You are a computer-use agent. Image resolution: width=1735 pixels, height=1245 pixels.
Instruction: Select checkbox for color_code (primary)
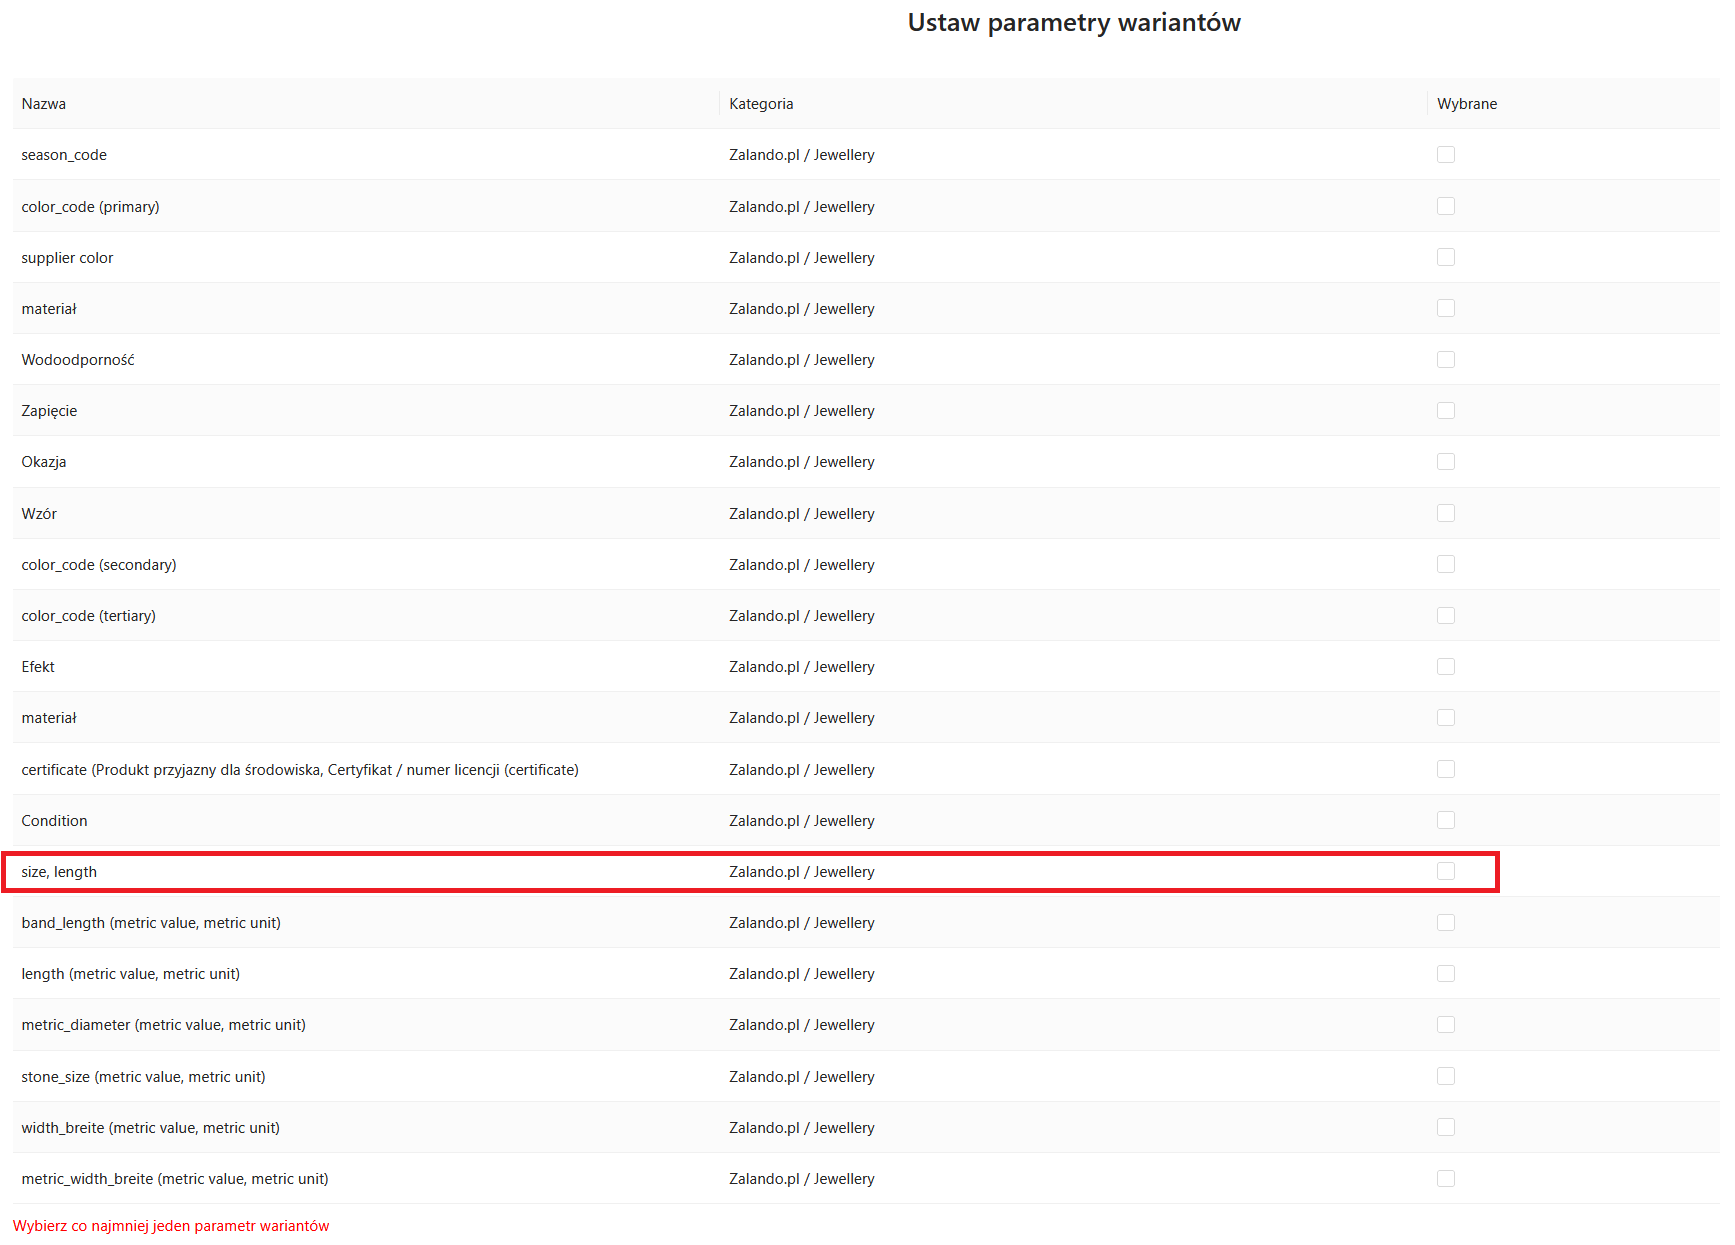[1445, 206]
